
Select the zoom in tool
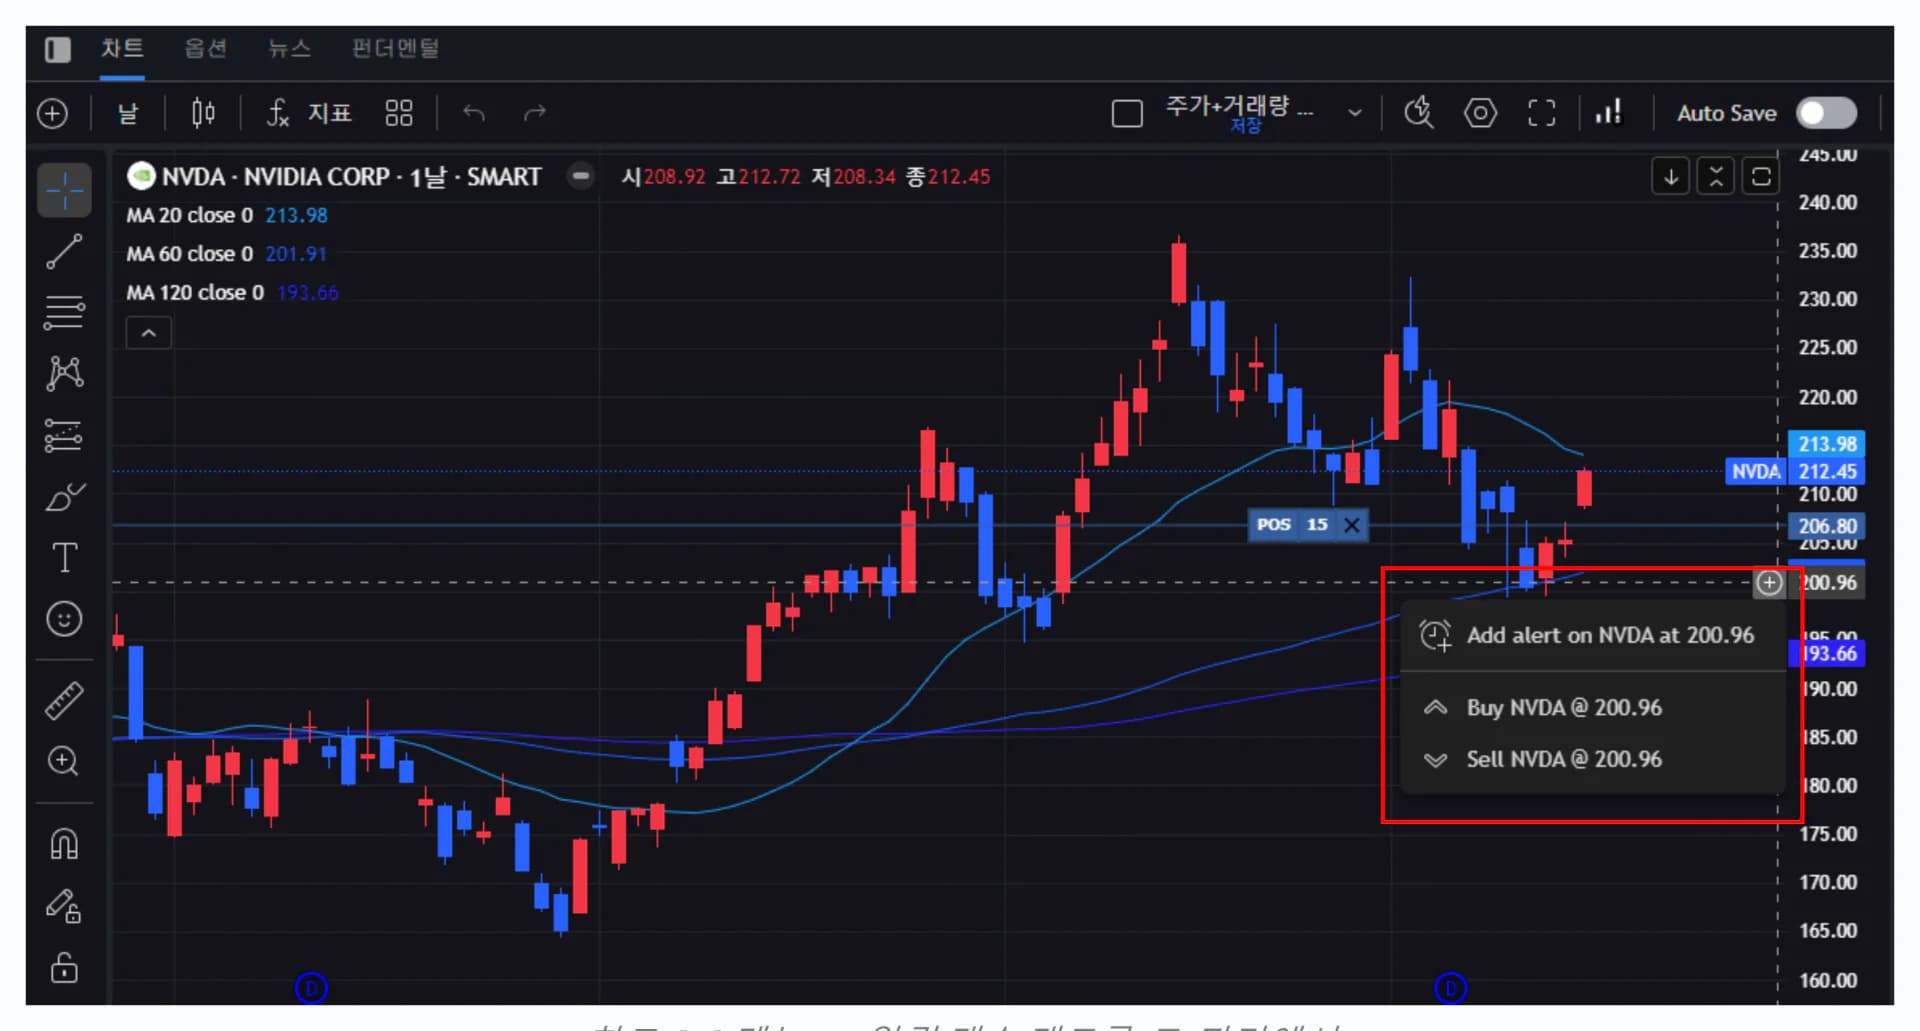(x=64, y=762)
